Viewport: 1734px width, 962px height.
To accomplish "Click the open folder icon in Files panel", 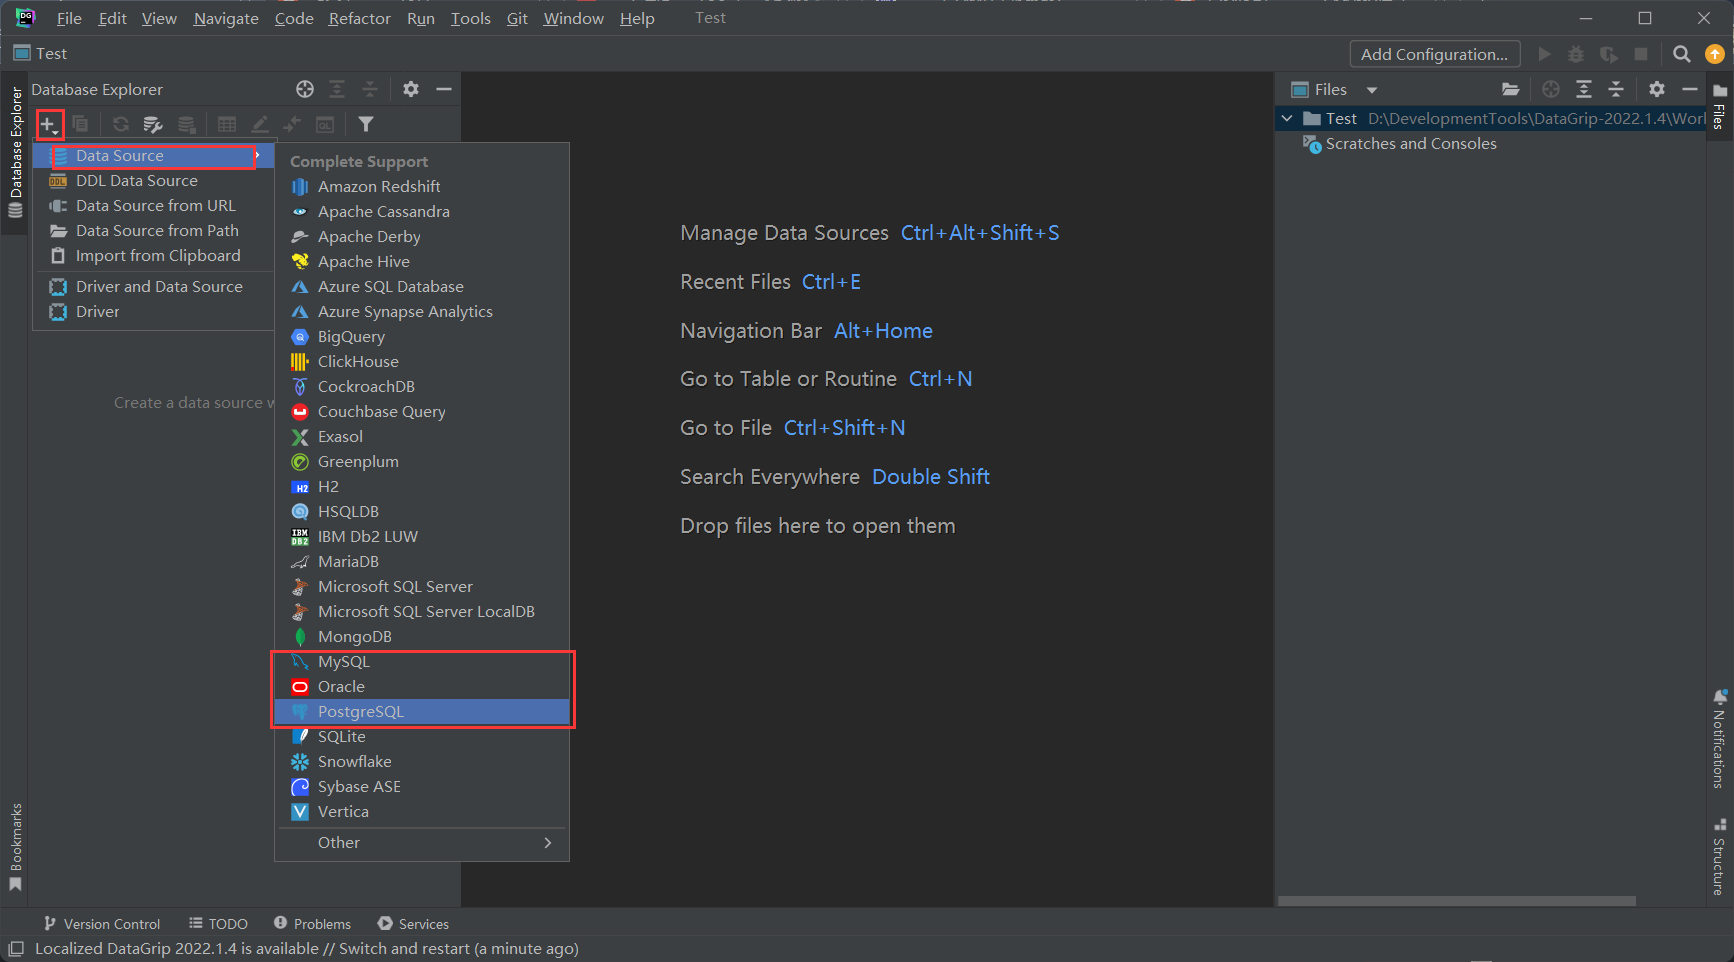I will click(x=1510, y=89).
